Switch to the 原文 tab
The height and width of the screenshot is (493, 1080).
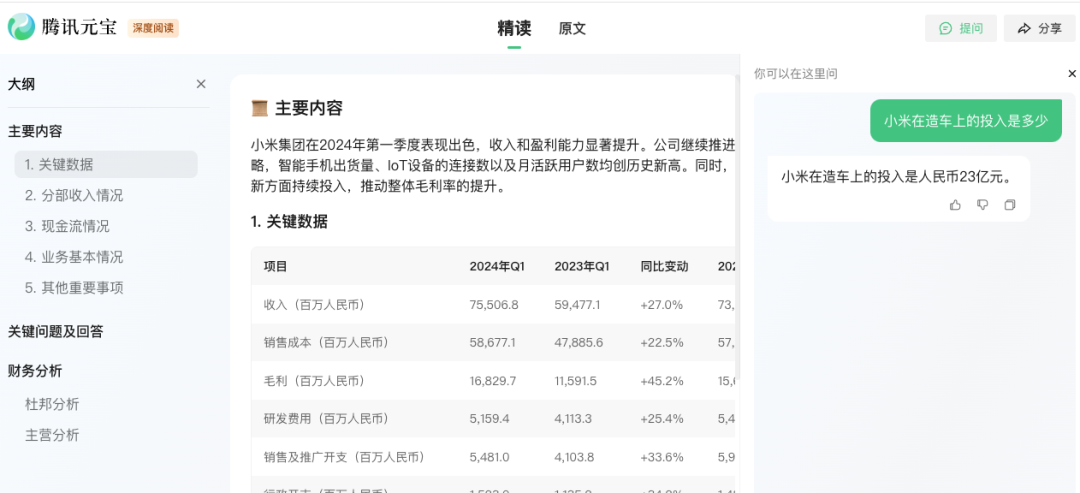pyautogui.click(x=572, y=29)
